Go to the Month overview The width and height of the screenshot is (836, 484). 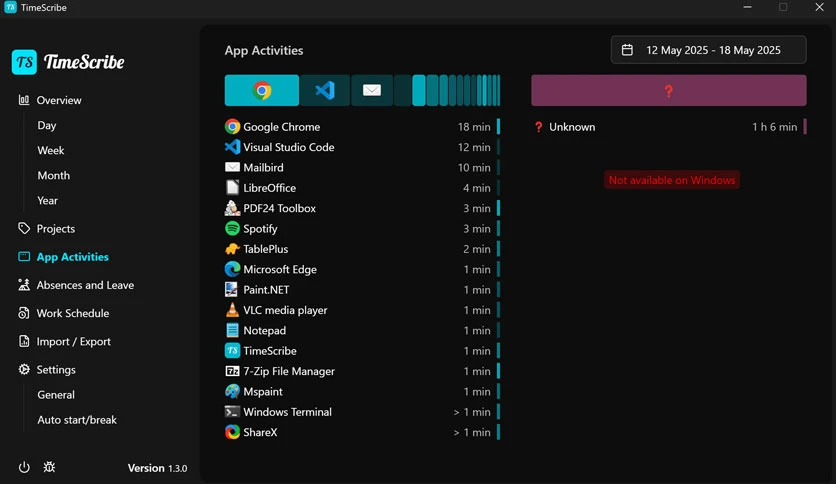tap(53, 175)
